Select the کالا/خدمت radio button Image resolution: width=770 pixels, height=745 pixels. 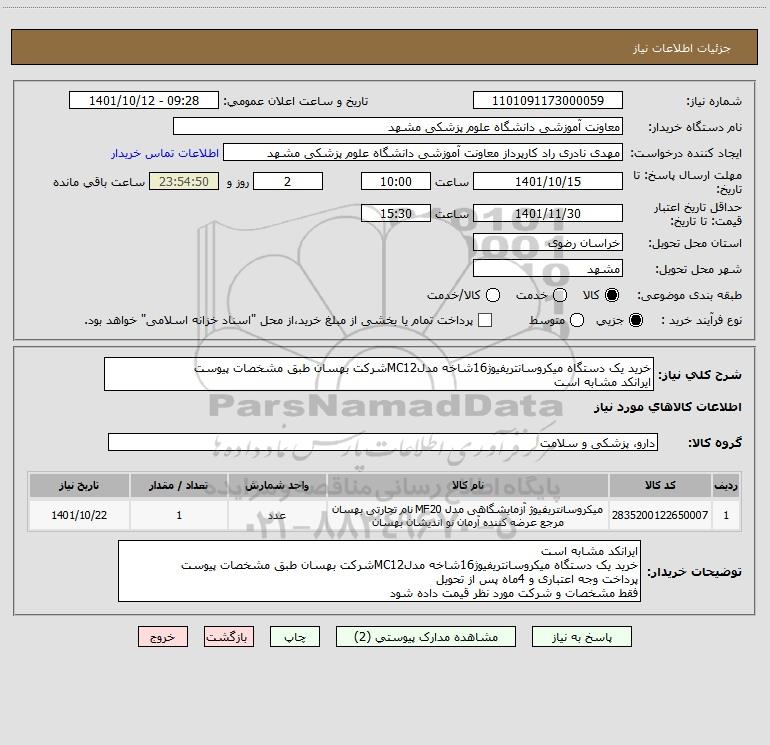493,295
